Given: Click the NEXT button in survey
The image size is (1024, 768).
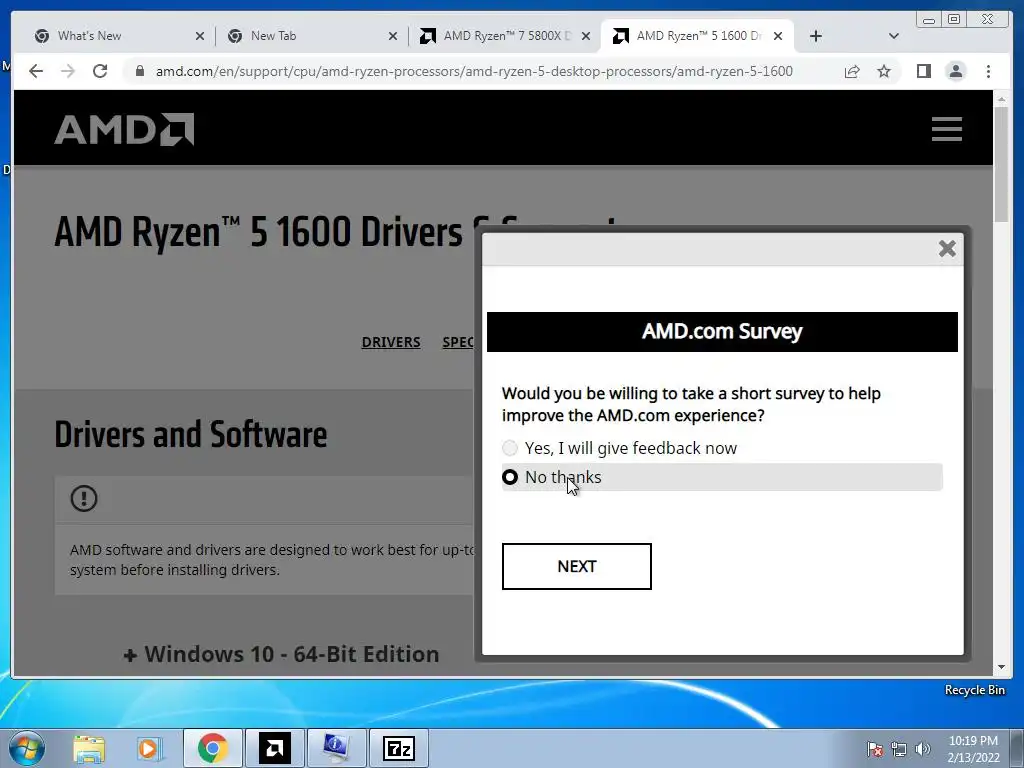Looking at the screenshot, I should (577, 566).
